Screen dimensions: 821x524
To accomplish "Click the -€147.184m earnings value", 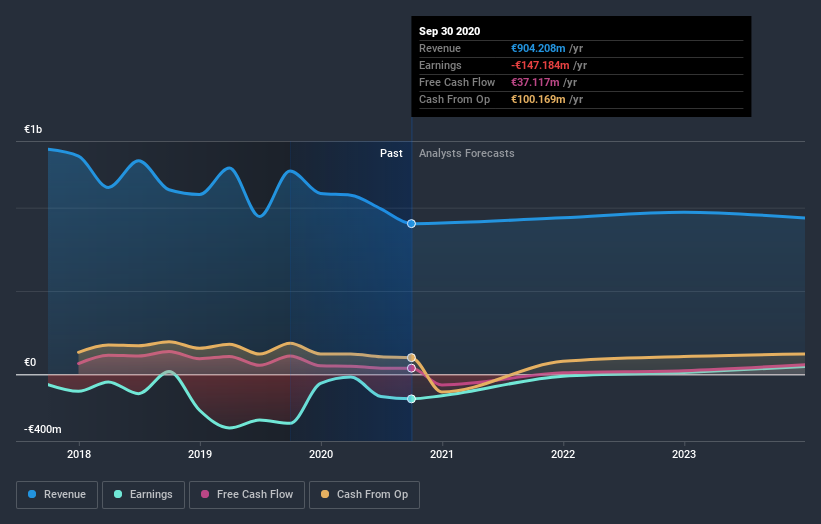I will 540,65.
